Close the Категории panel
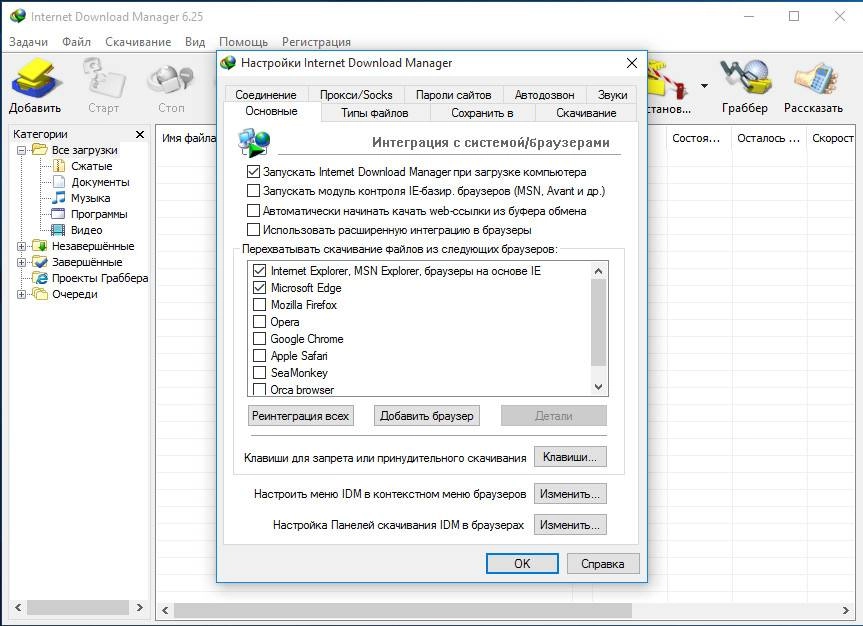Viewport: 863px width, 626px height. [x=140, y=134]
